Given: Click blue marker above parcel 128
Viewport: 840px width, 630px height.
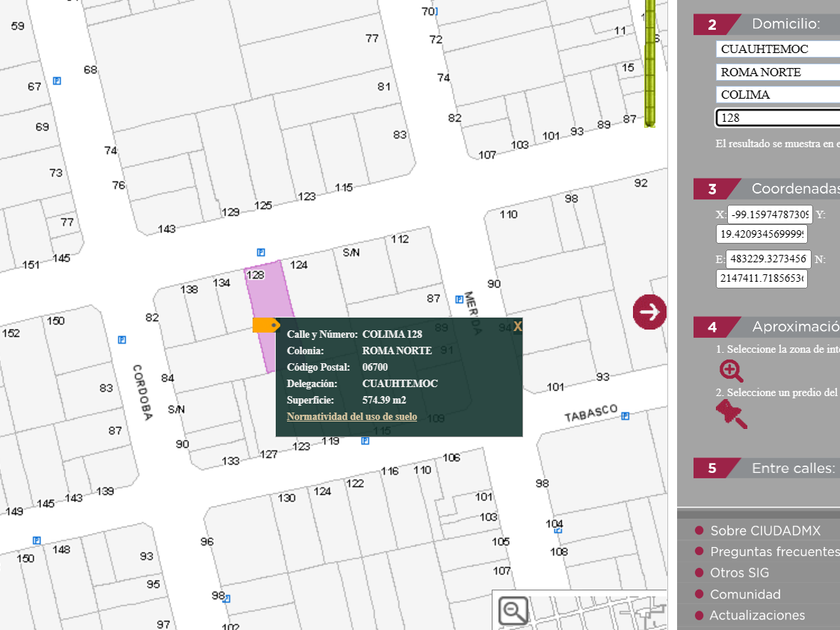Looking at the screenshot, I should pyautogui.click(x=260, y=252).
